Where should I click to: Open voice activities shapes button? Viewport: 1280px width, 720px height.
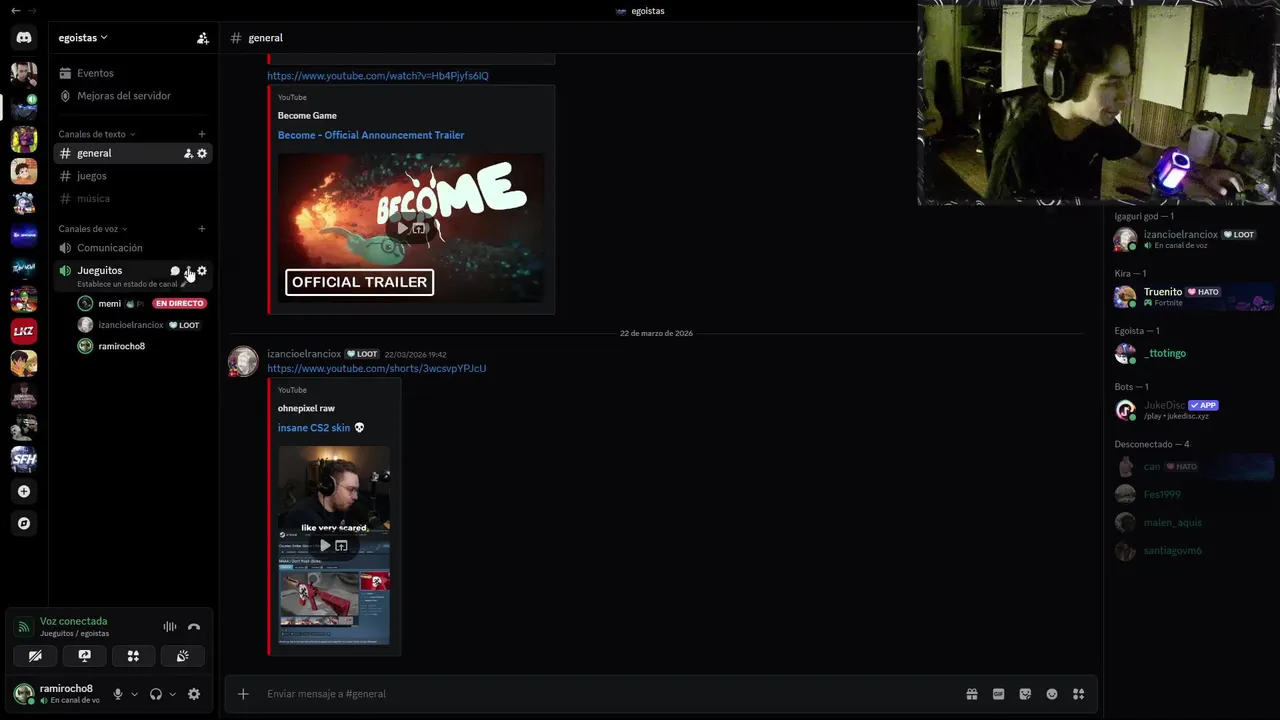[133, 656]
